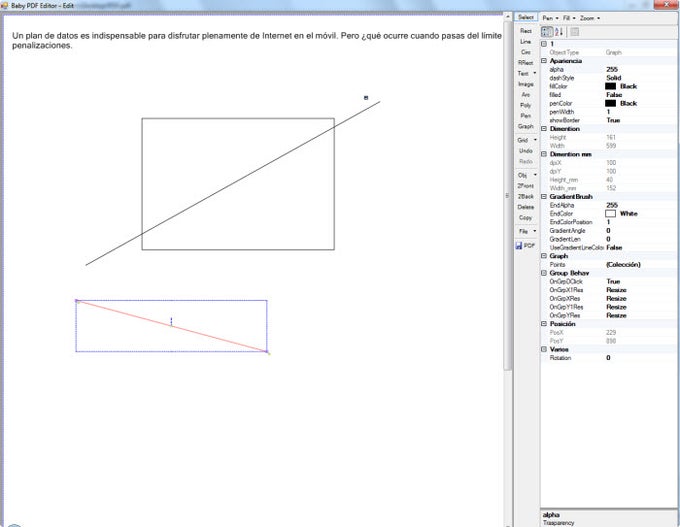Click the small rotation handle above the long line
680x527 pixels.
click(366, 98)
